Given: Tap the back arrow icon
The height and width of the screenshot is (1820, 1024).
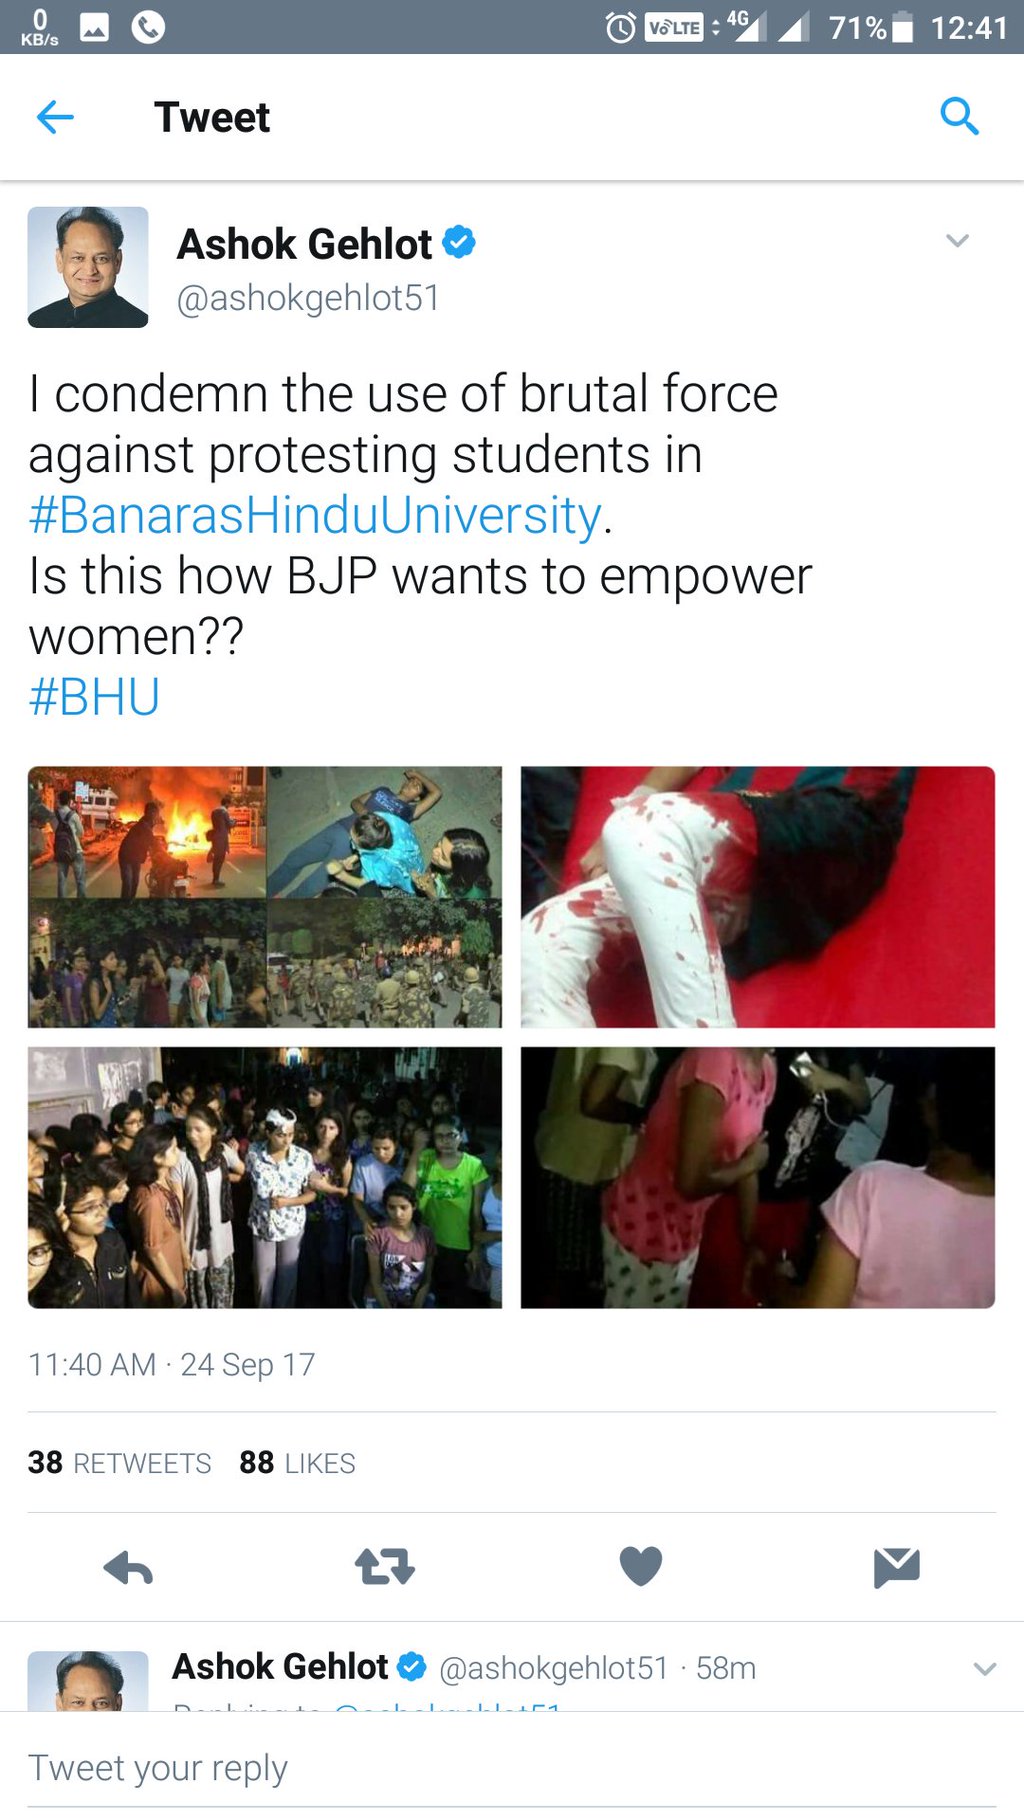Looking at the screenshot, I should (55, 117).
